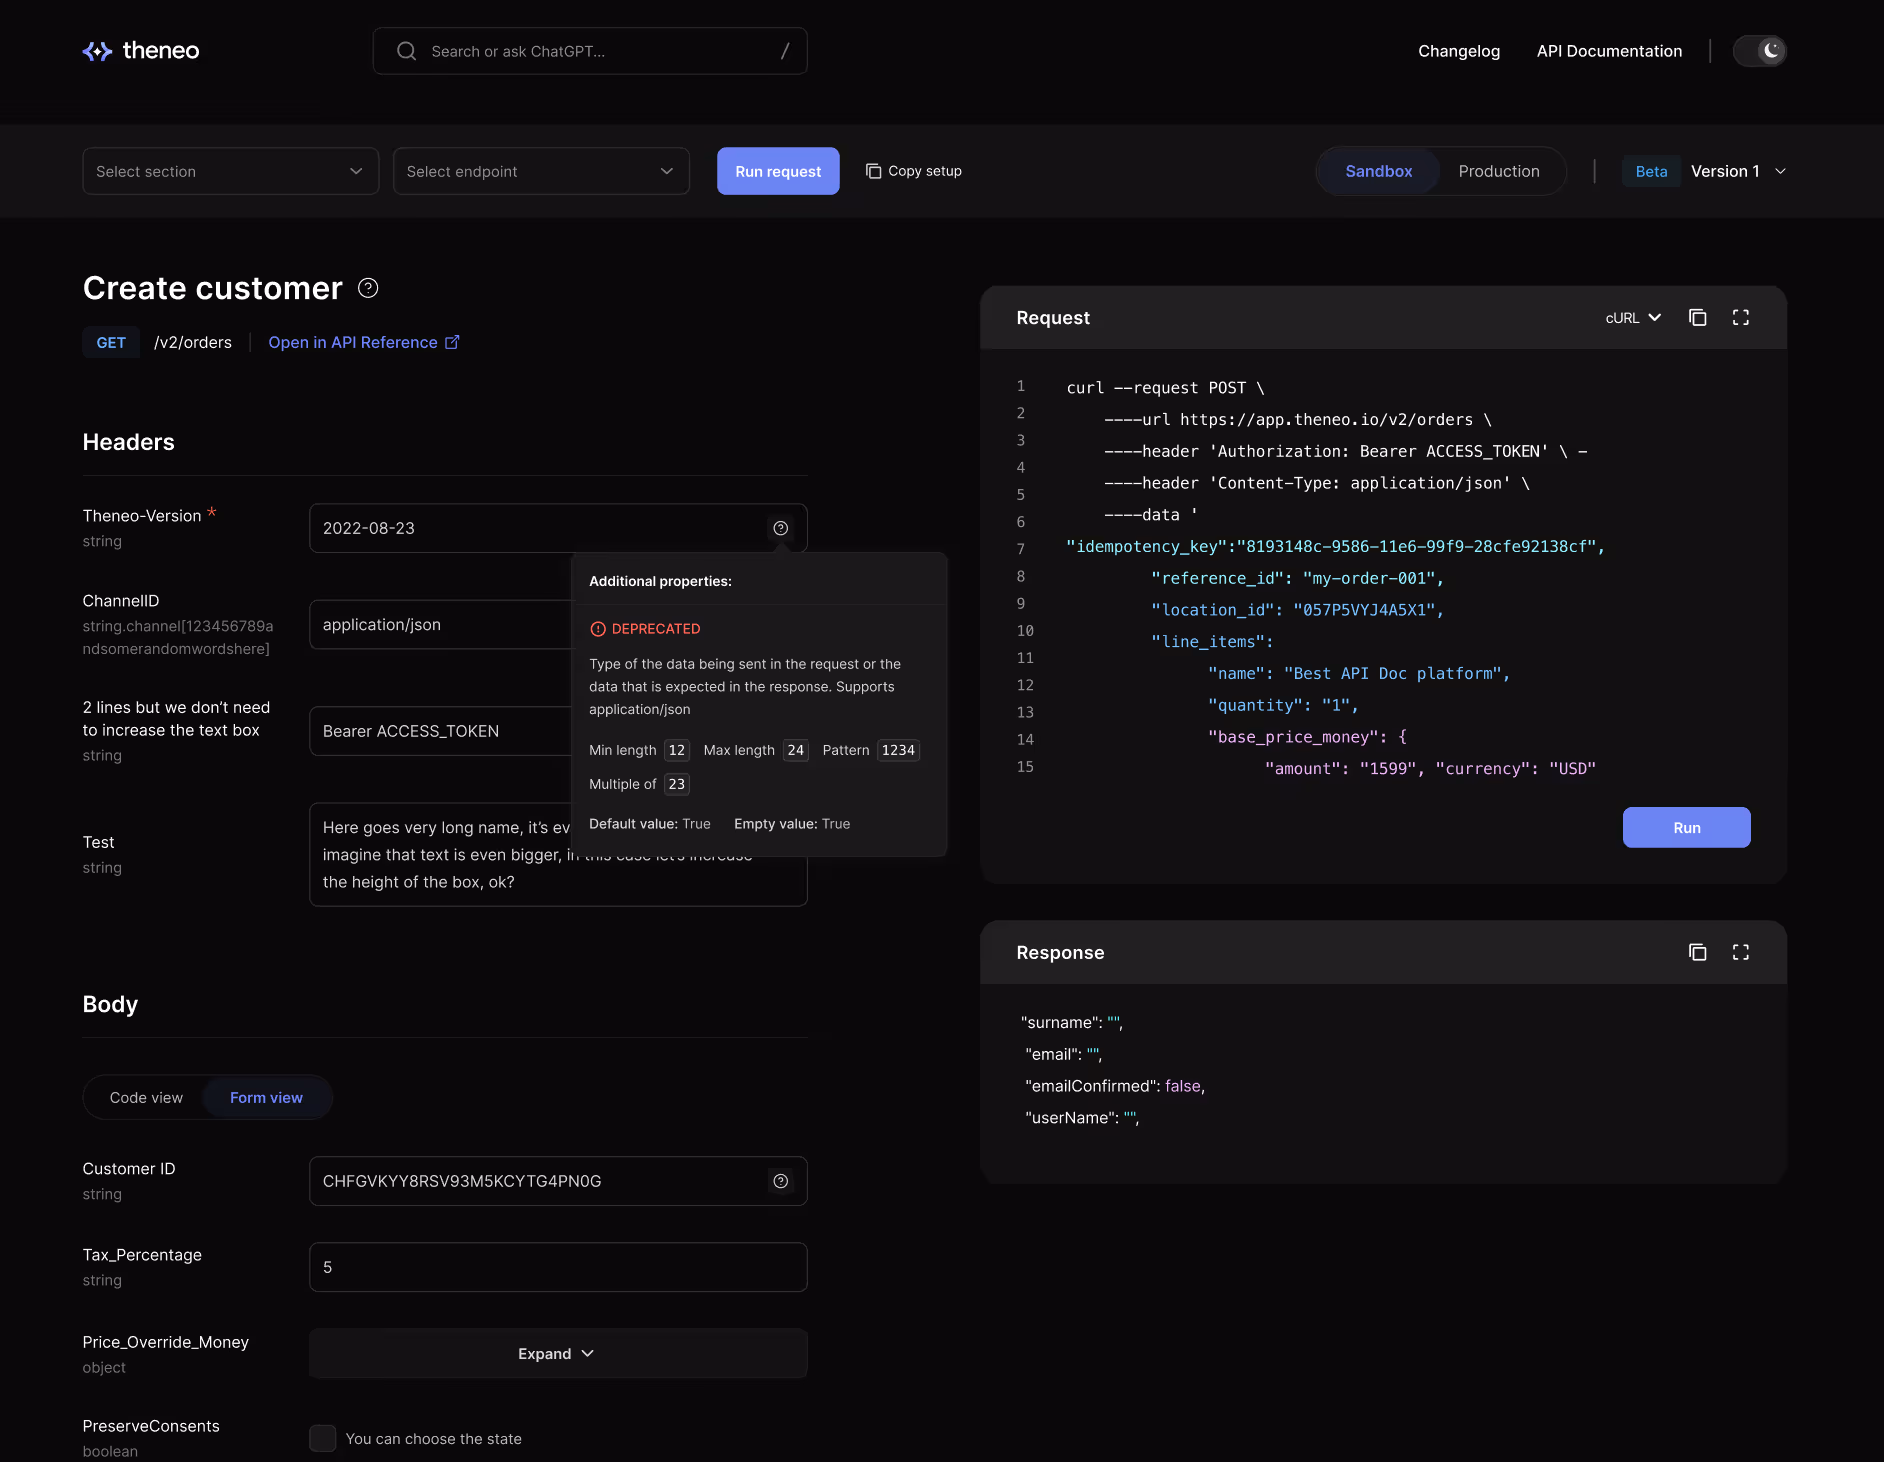1884x1462 pixels.
Task: Open the Select section dropdown
Action: coord(230,171)
